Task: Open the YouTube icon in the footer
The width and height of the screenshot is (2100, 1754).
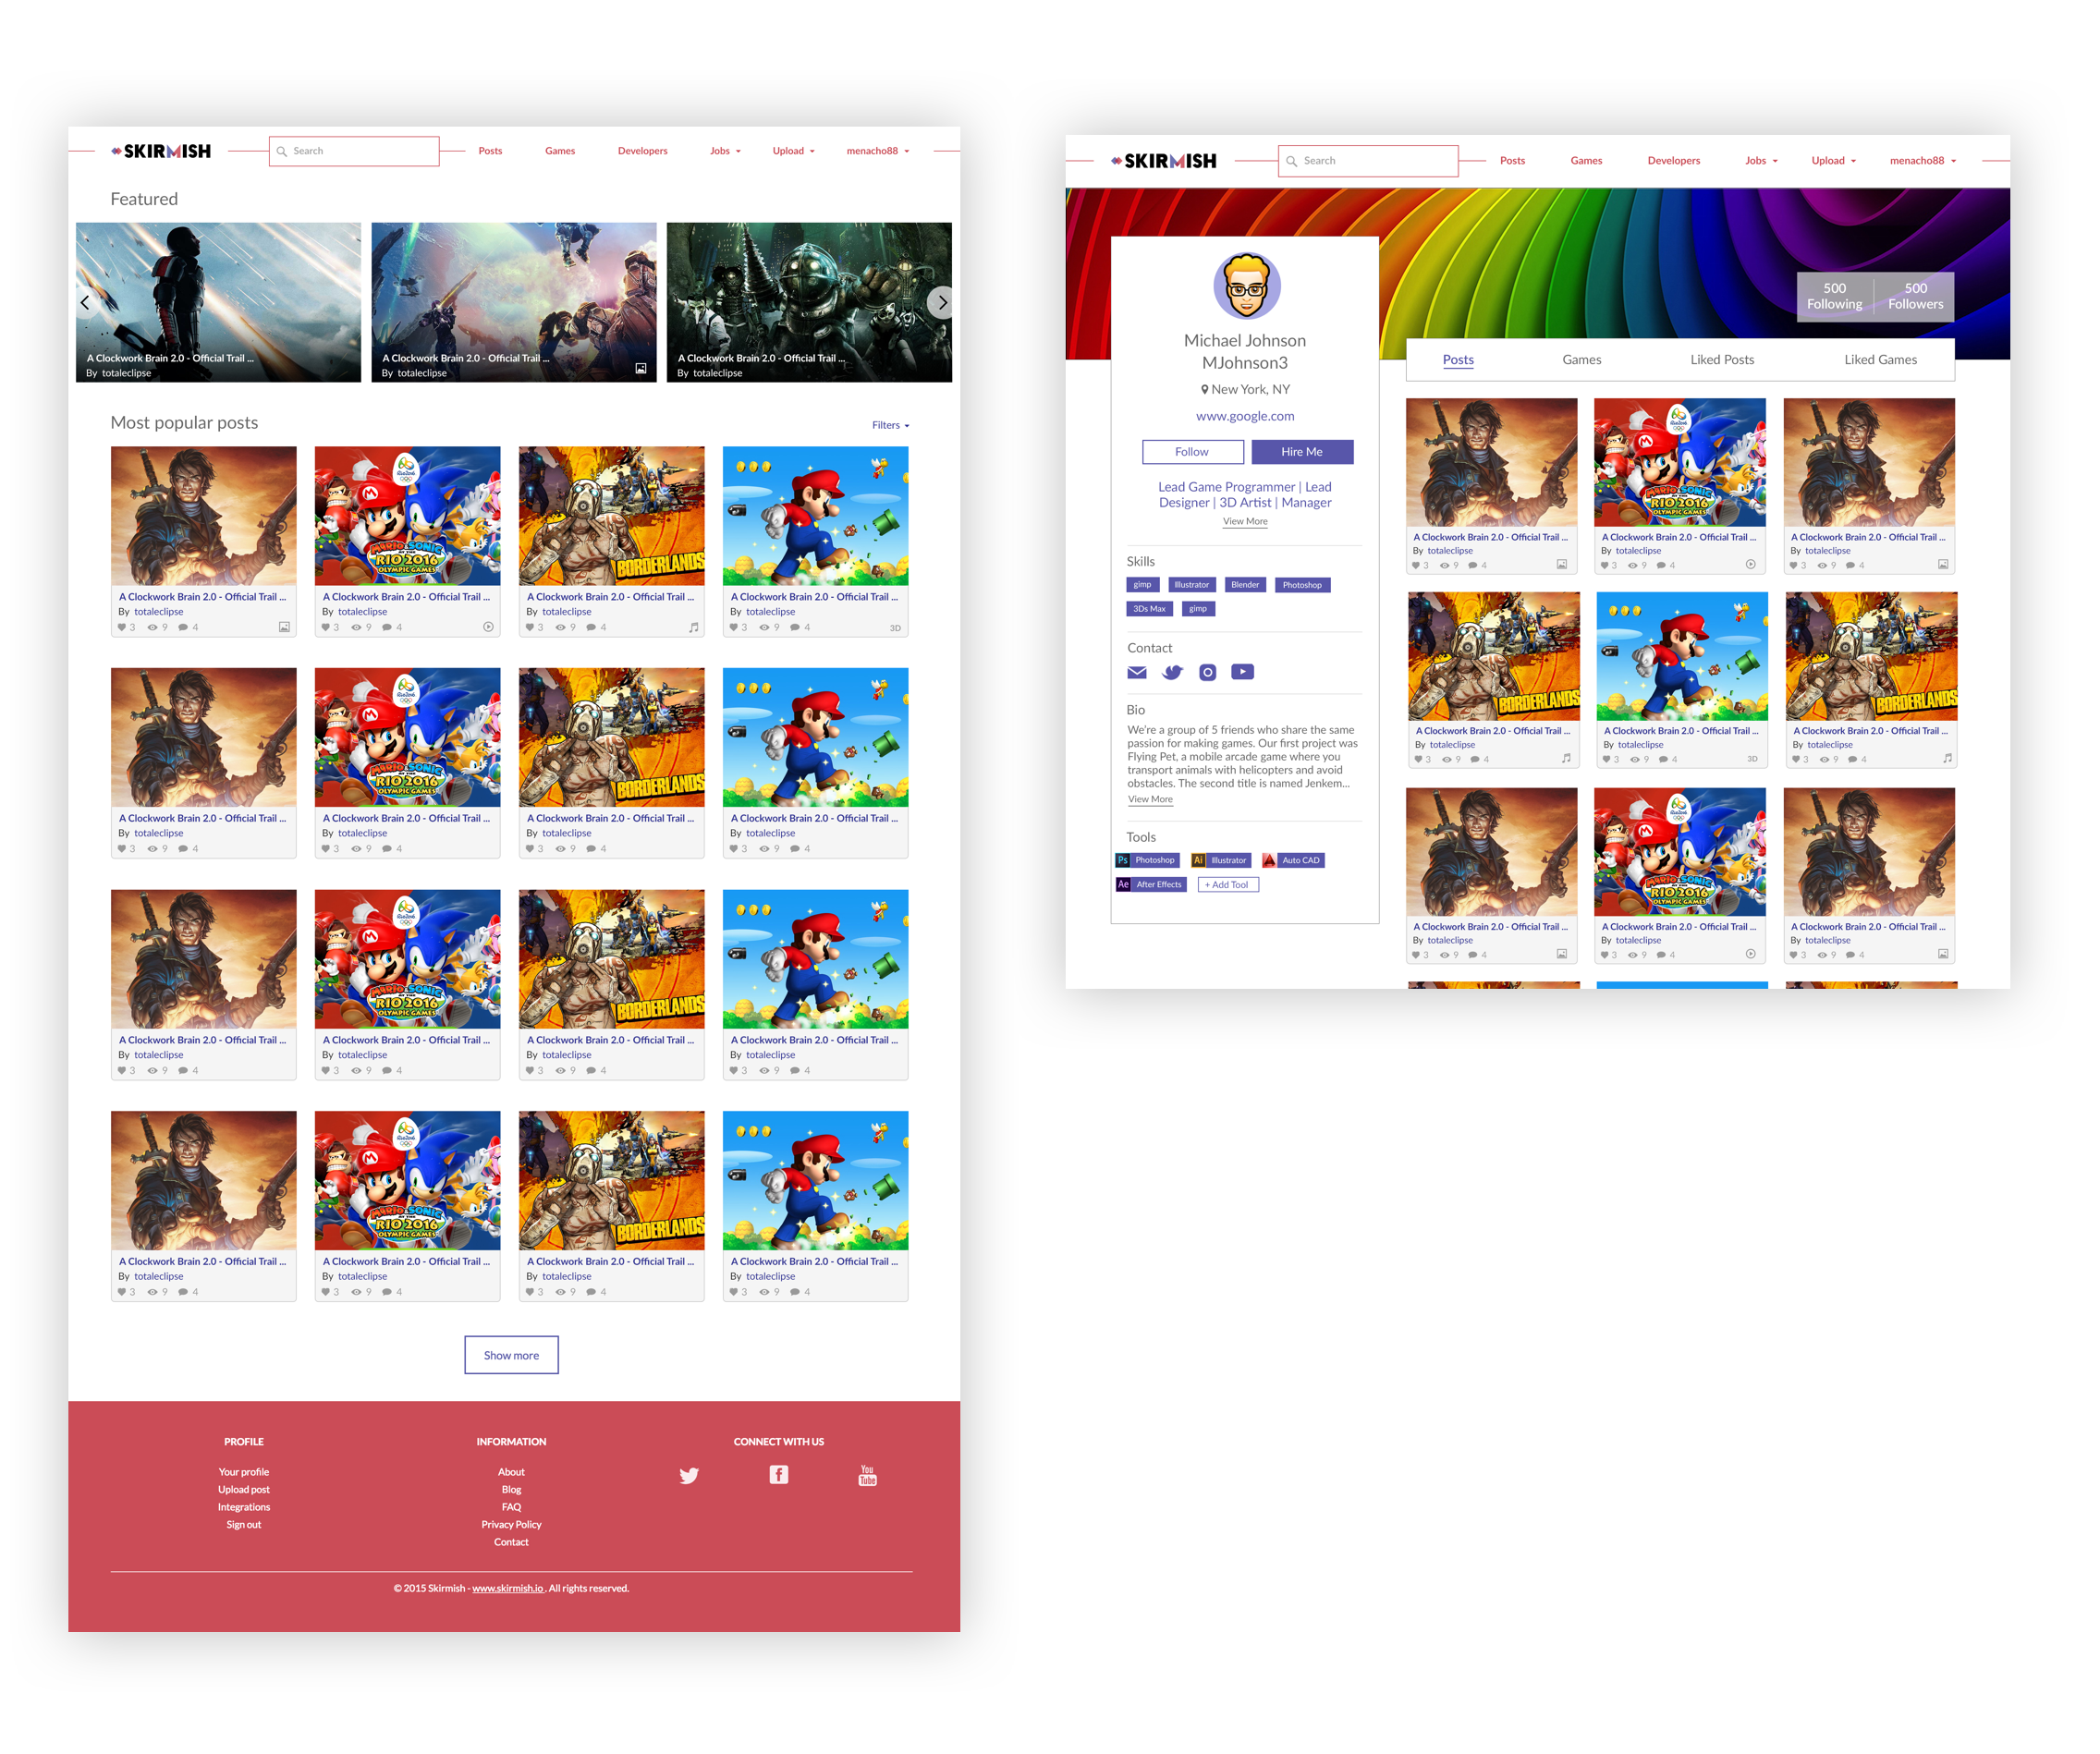Action: (867, 1475)
